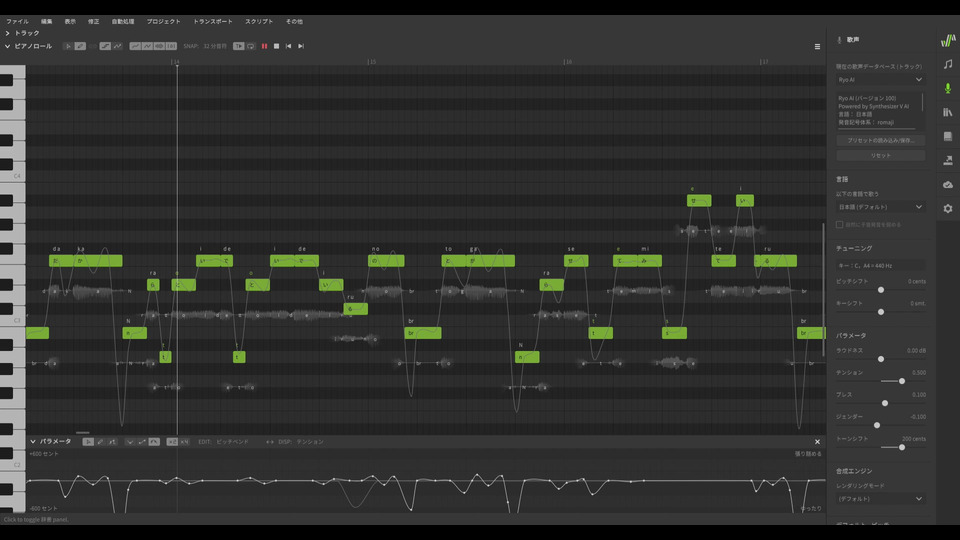
Task: Open the 修正 menu
Action: pyautogui.click(x=94, y=21)
